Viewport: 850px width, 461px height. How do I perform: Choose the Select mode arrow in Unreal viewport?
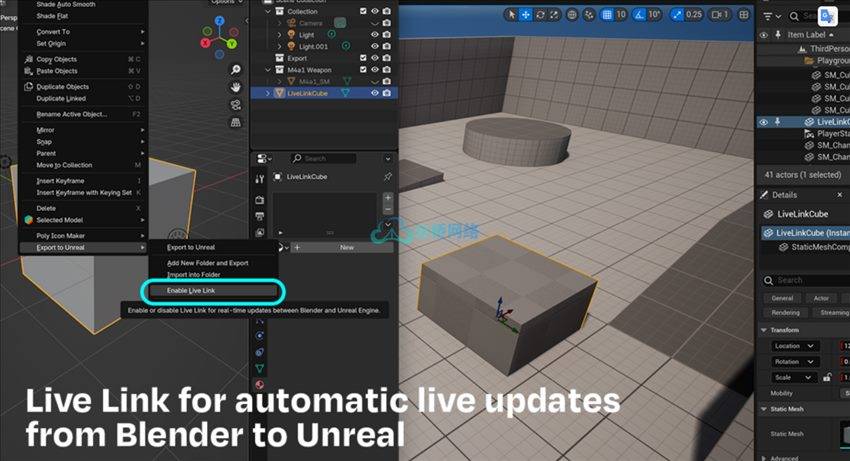click(511, 15)
